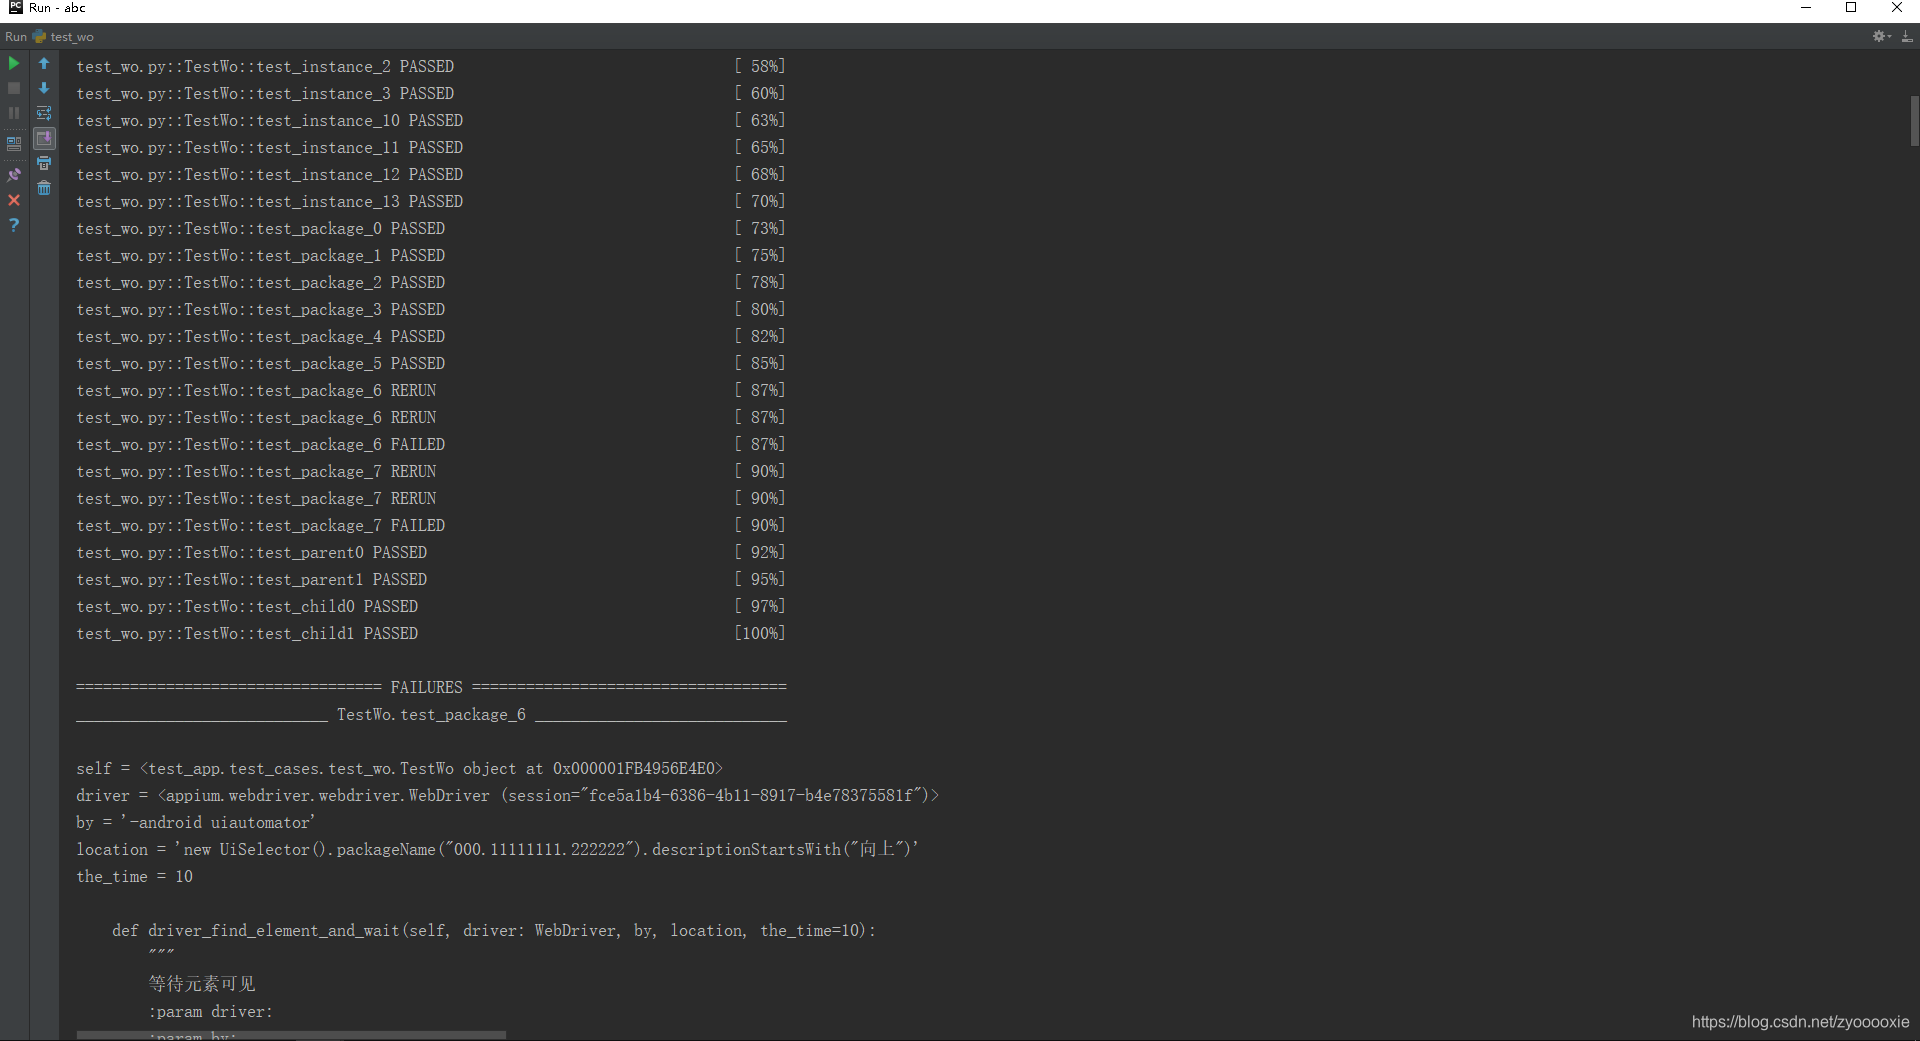Image resolution: width=1920 pixels, height=1041 pixels.
Task: Pin the Run tab with pin icon
Action: point(14,174)
